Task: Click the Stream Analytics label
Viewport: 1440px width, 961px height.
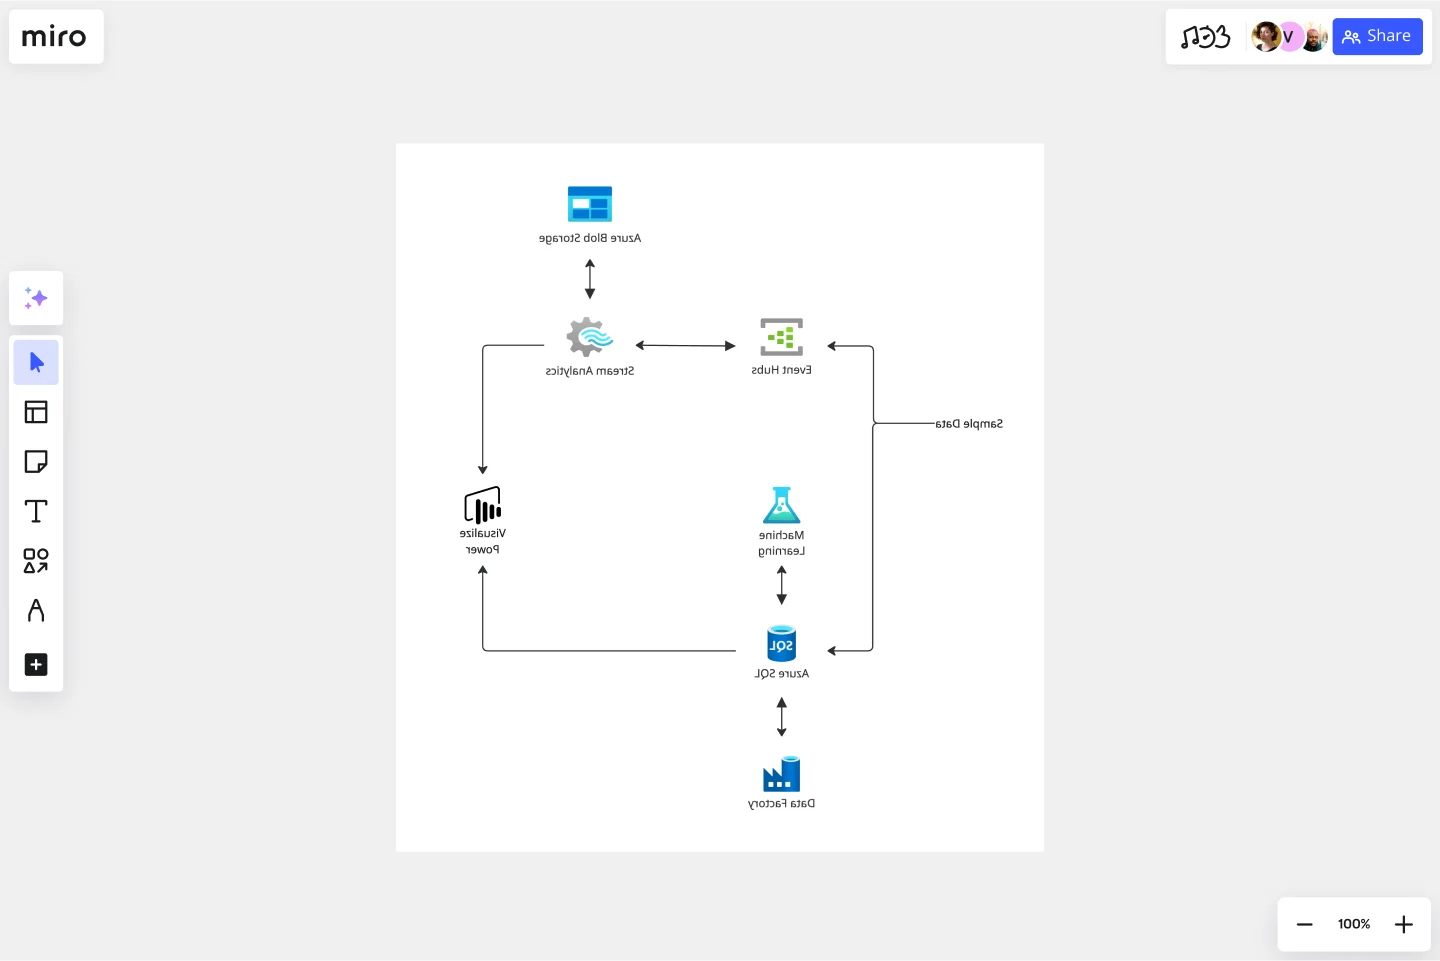Action: click(590, 371)
